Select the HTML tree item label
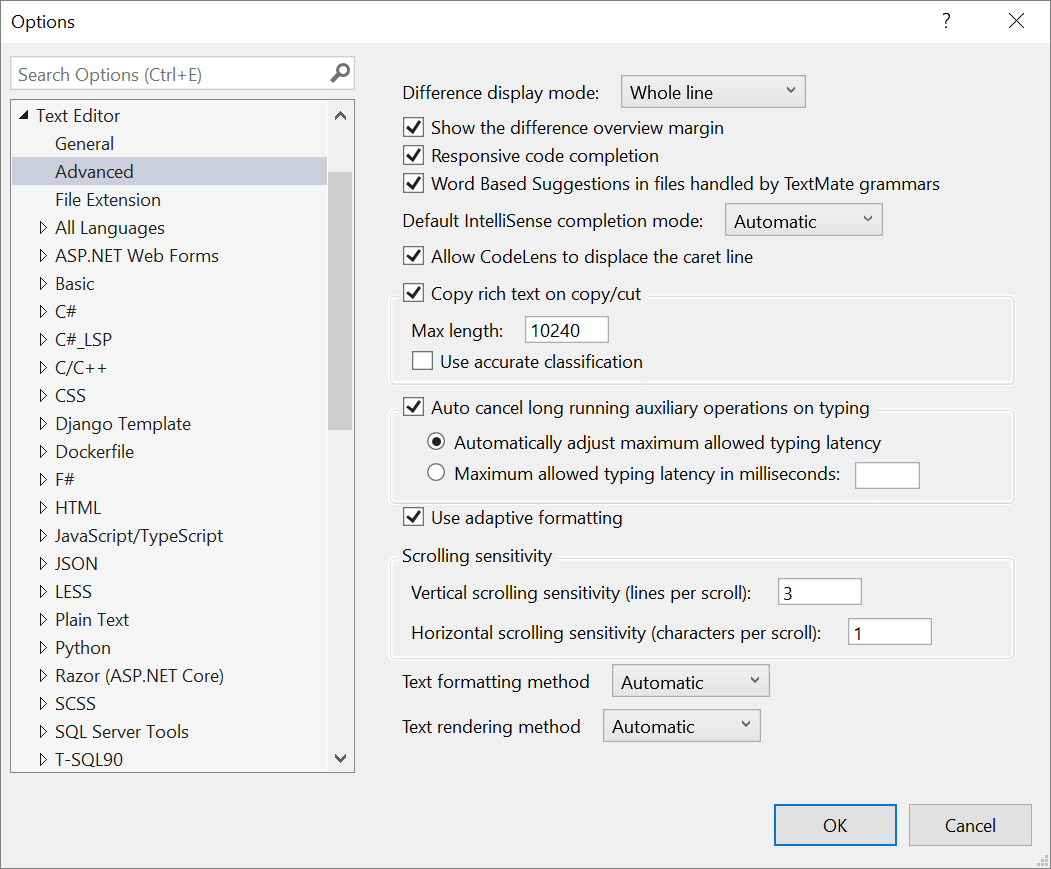 (78, 508)
